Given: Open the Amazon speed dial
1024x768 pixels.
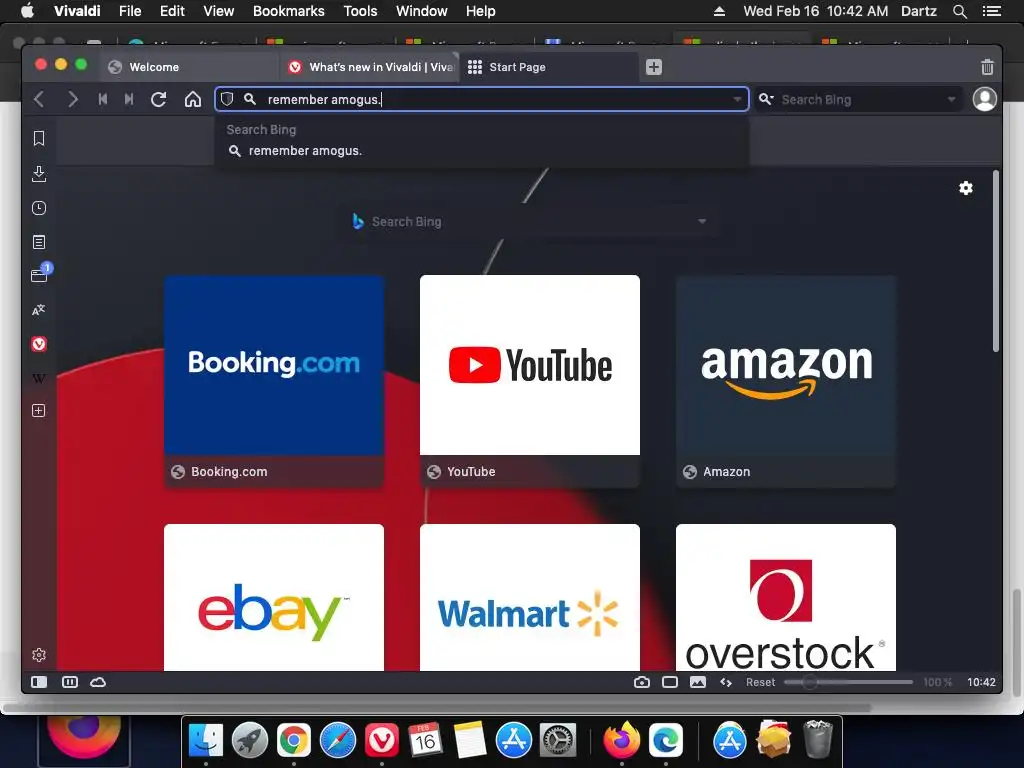Looking at the screenshot, I should point(786,381).
